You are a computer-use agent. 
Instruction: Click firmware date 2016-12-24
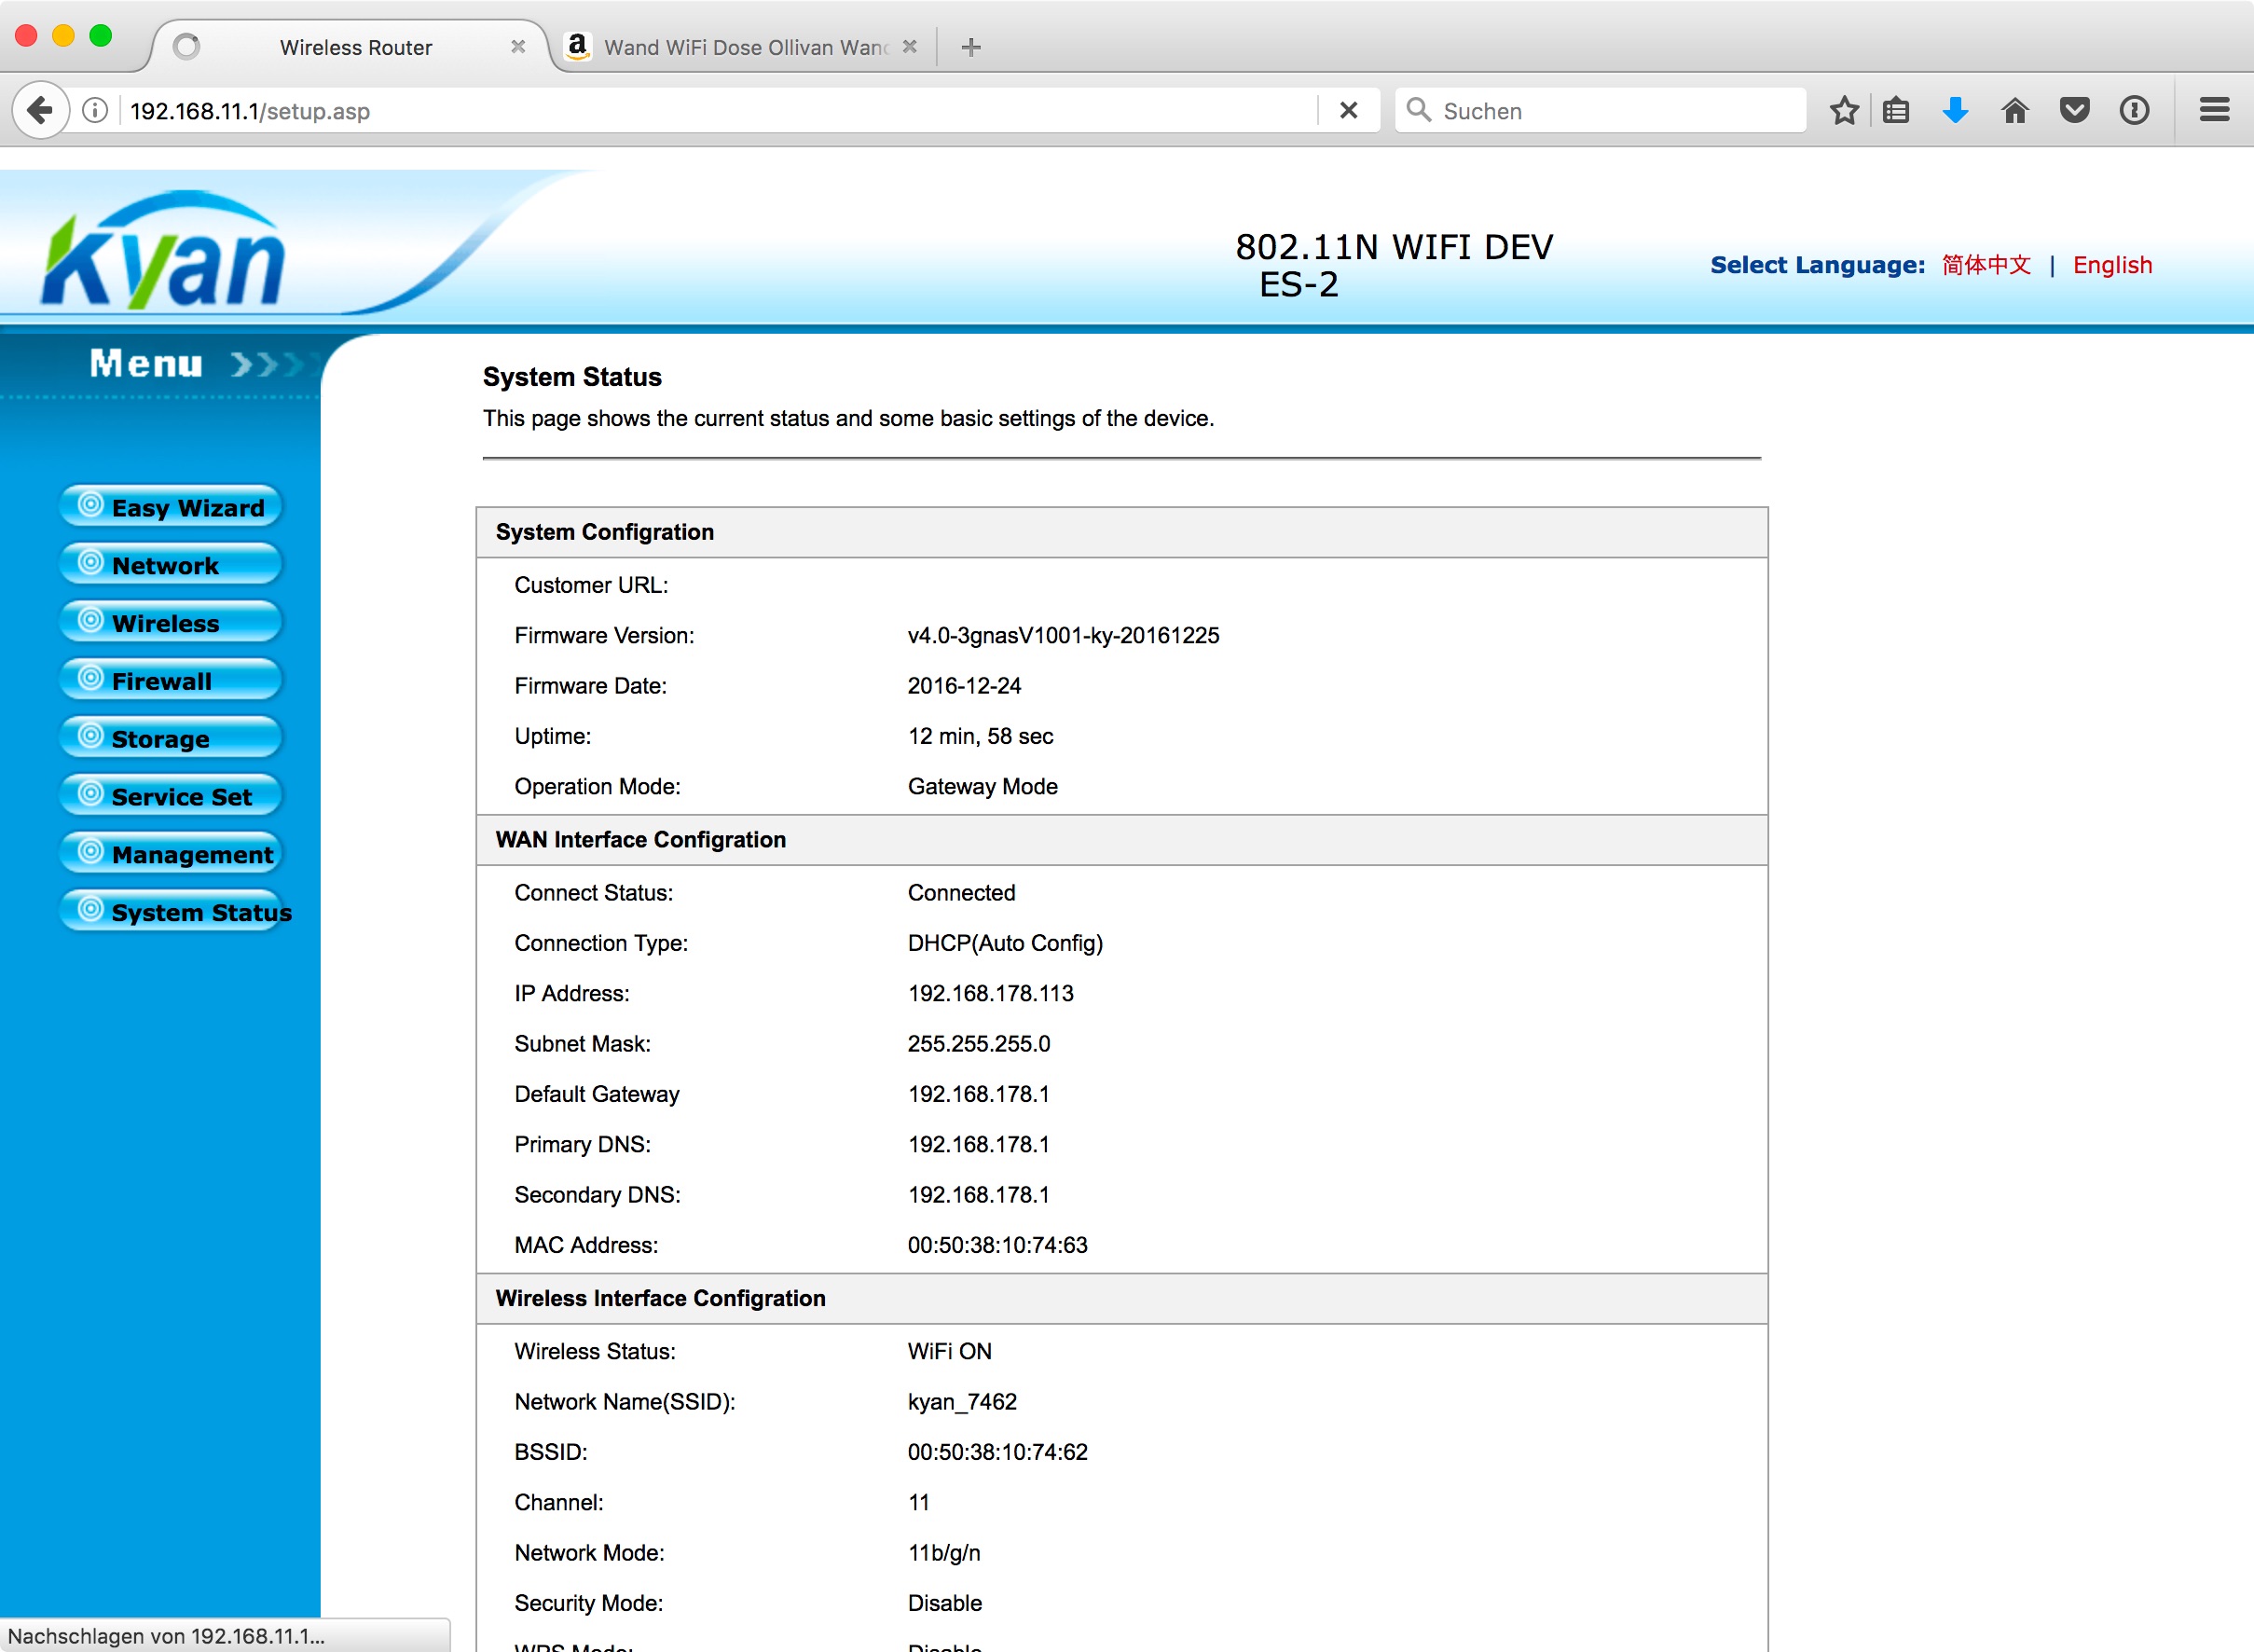[x=964, y=686]
